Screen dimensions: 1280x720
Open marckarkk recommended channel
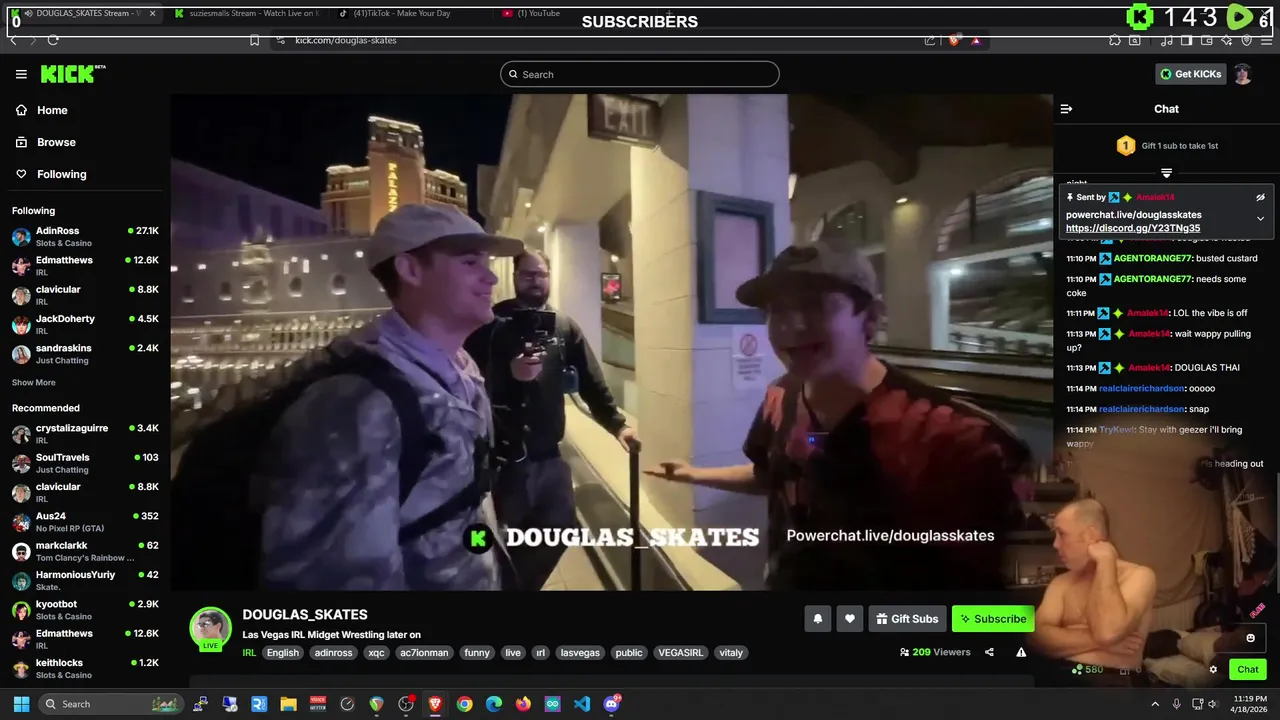point(85,551)
